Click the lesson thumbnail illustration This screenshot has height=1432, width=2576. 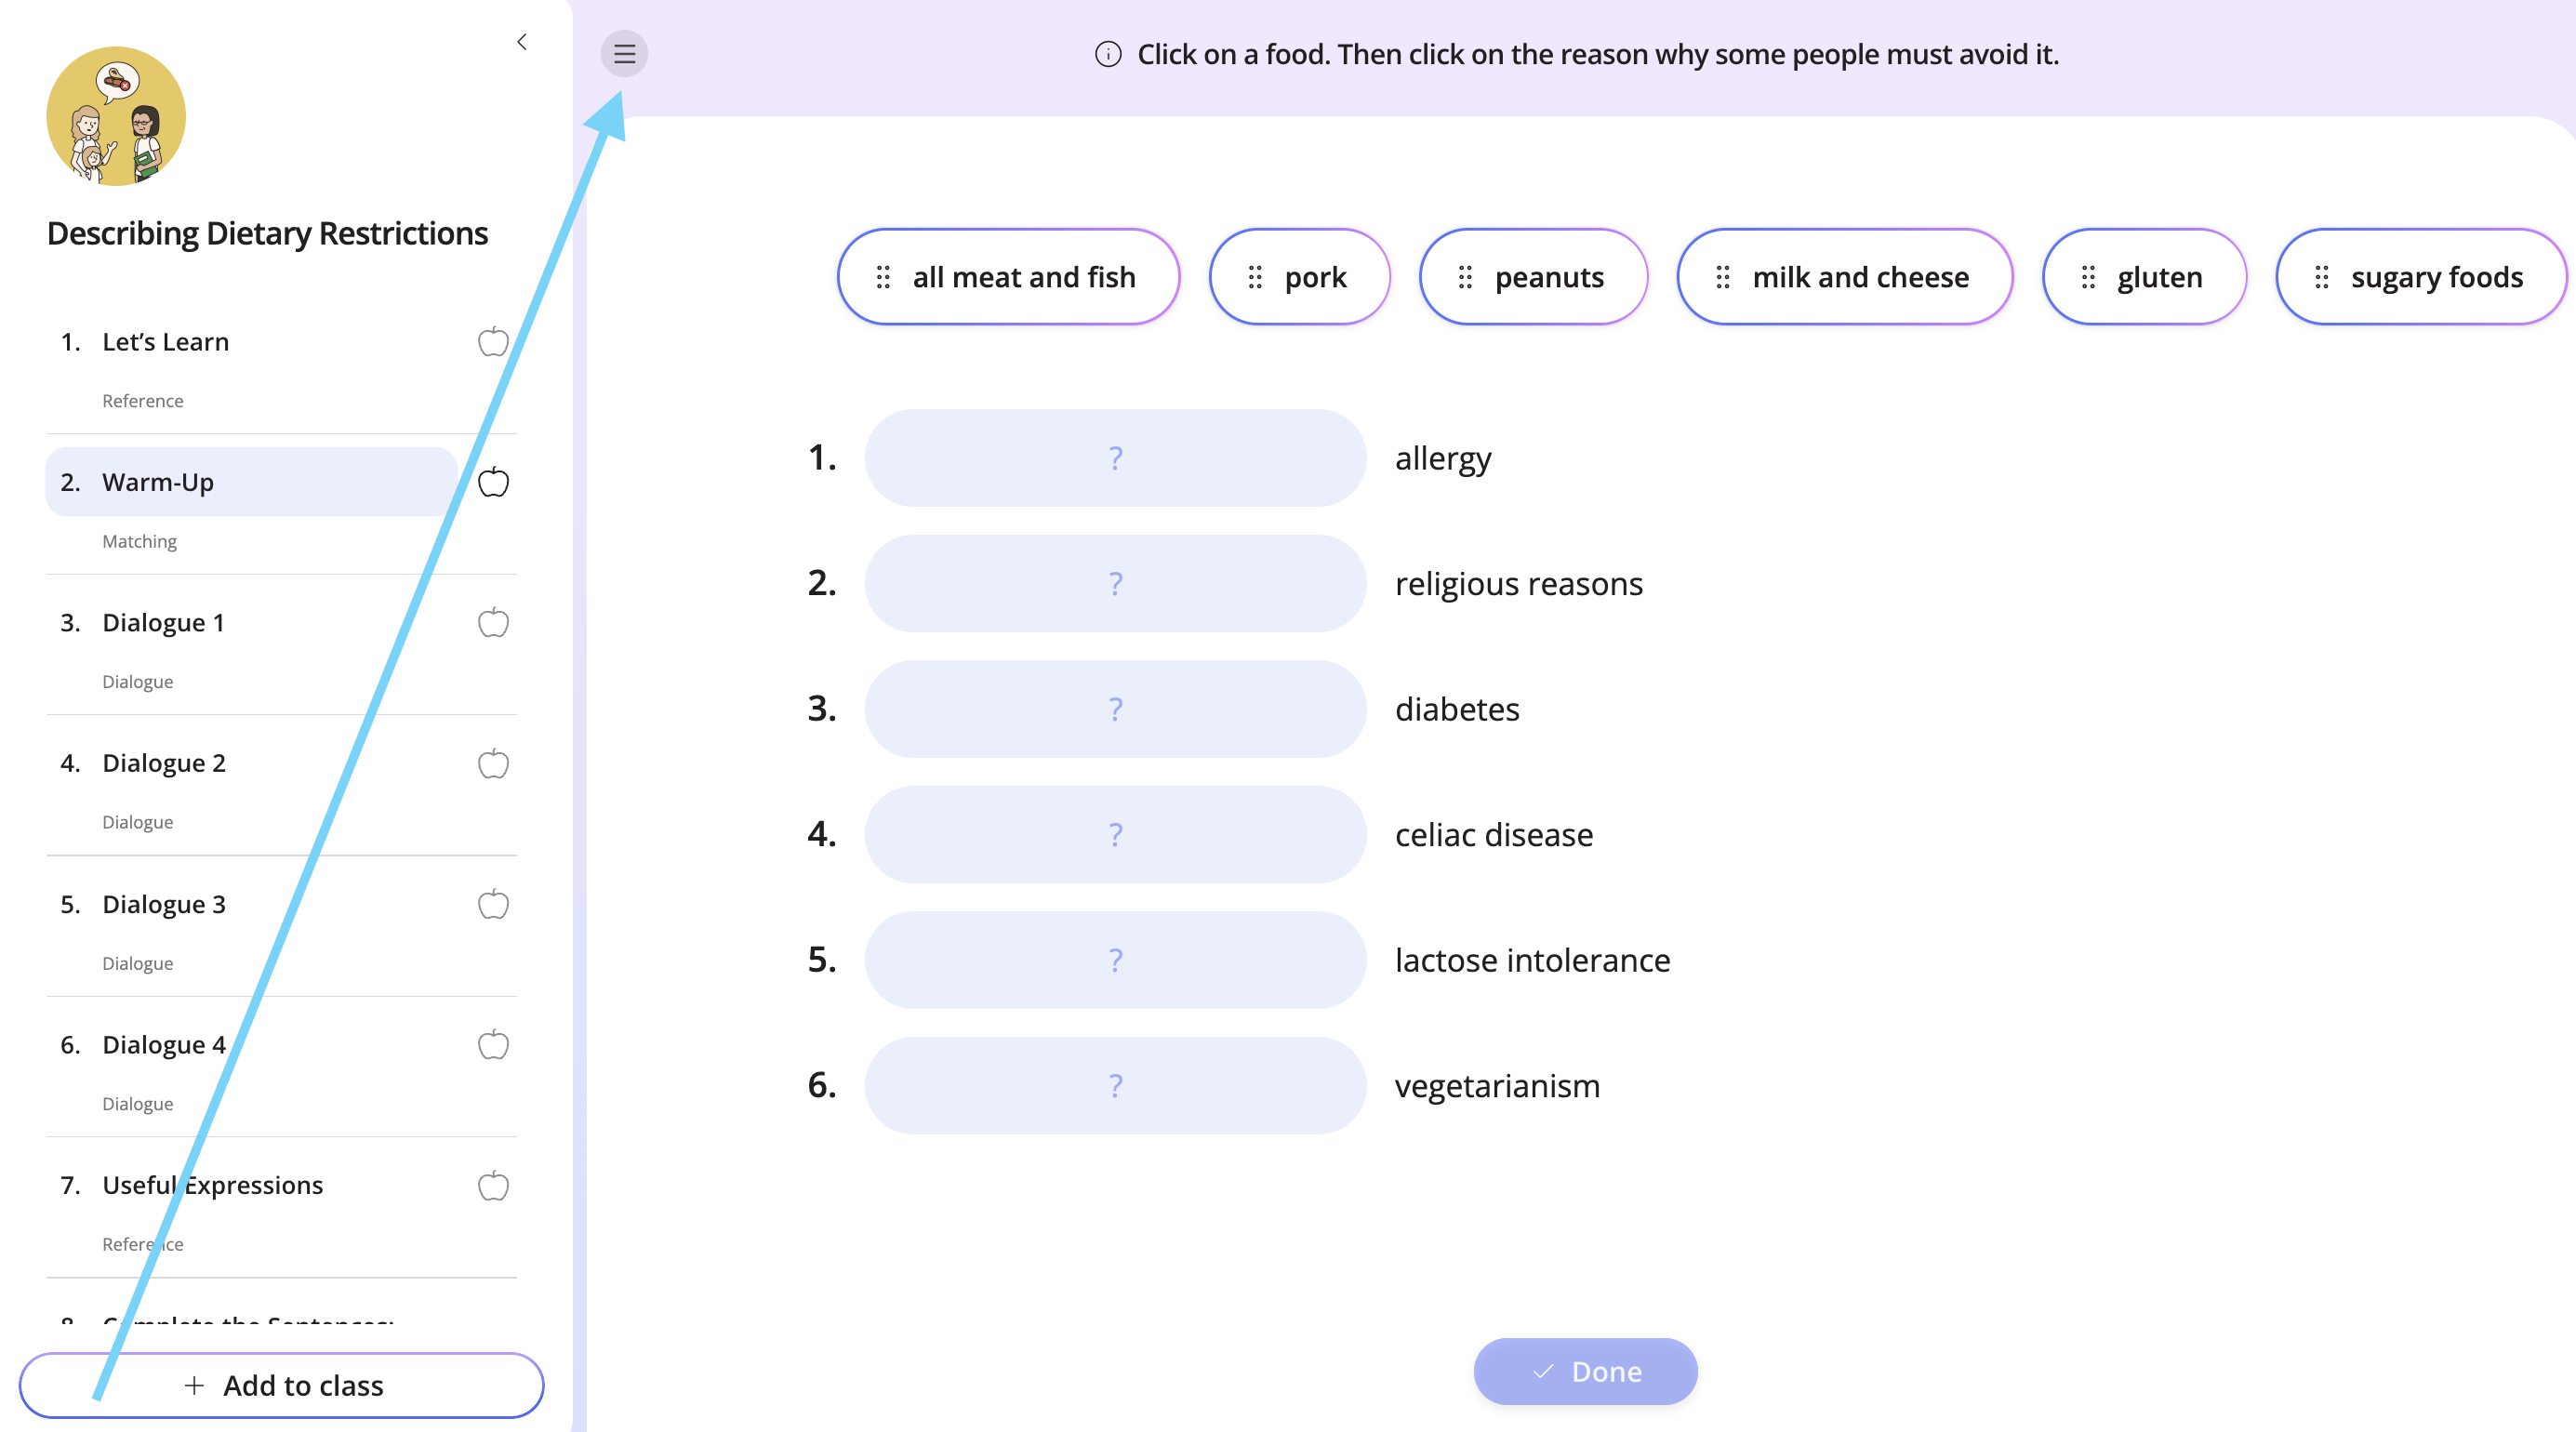(x=116, y=116)
